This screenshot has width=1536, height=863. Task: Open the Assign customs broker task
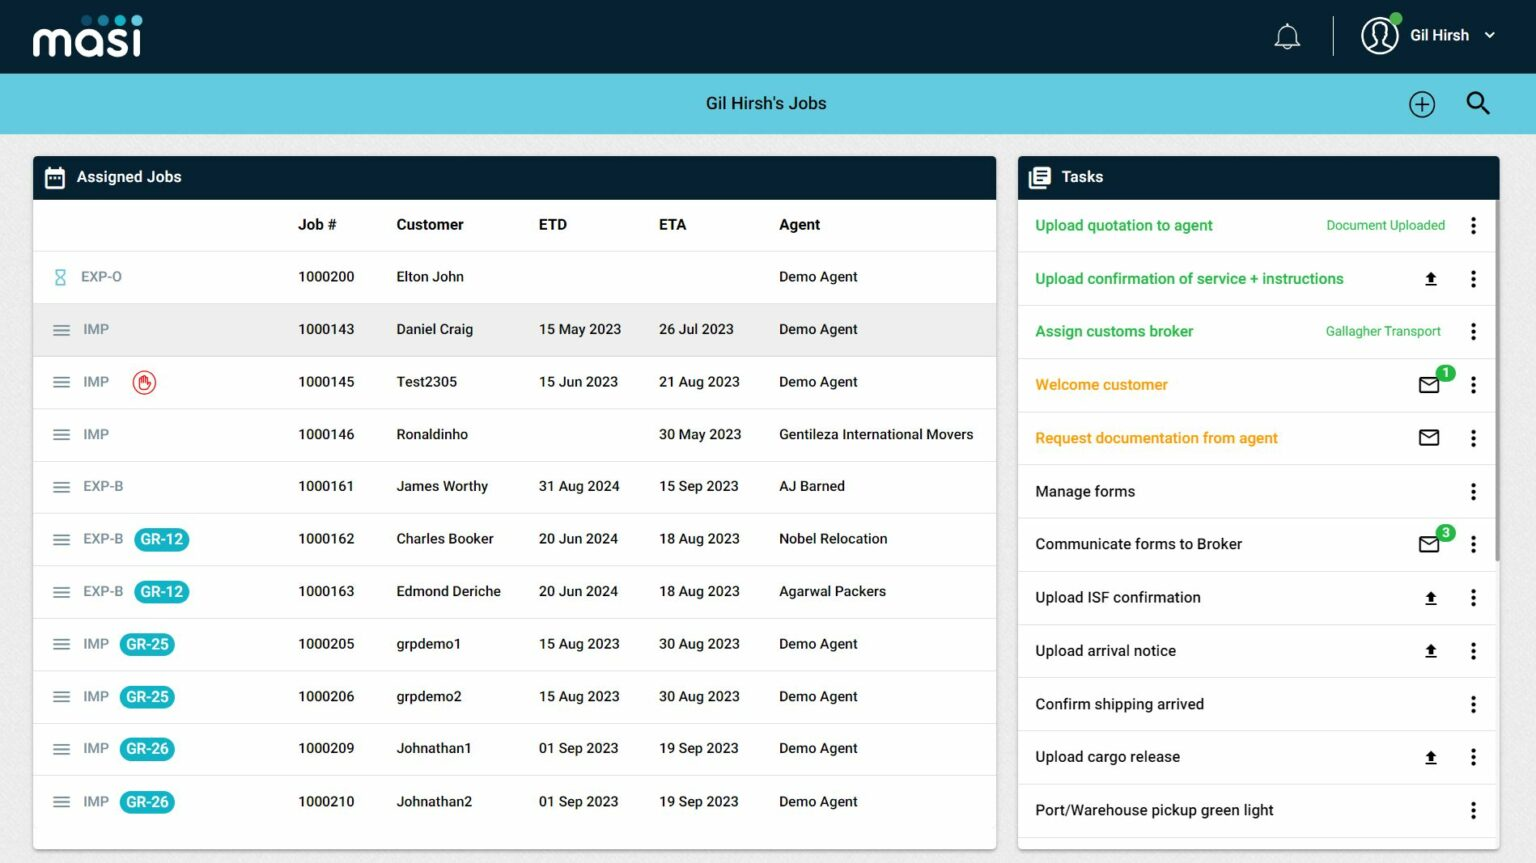point(1114,332)
